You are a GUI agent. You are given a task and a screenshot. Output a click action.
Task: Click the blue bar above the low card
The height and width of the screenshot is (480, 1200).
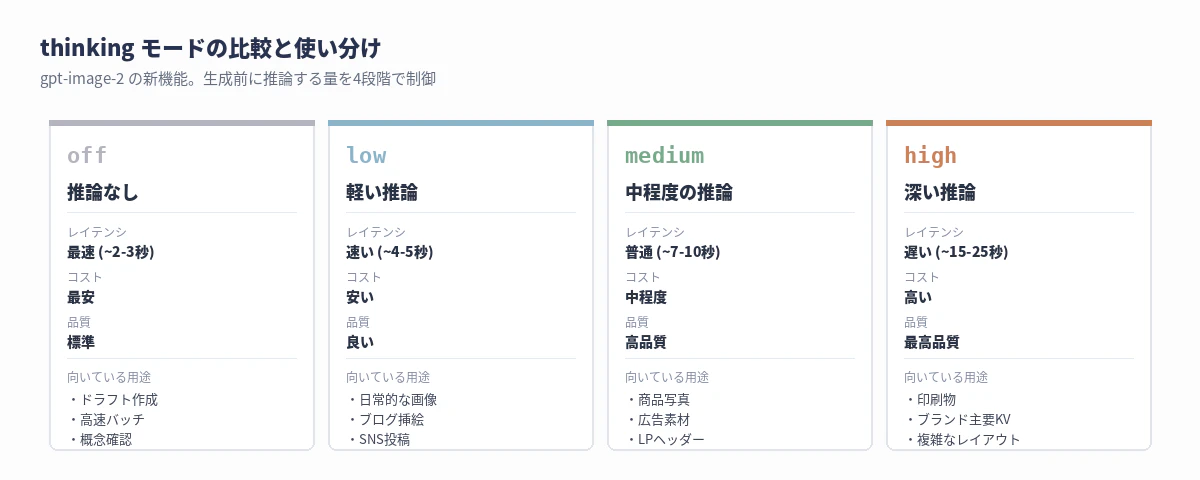click(461, 123)
